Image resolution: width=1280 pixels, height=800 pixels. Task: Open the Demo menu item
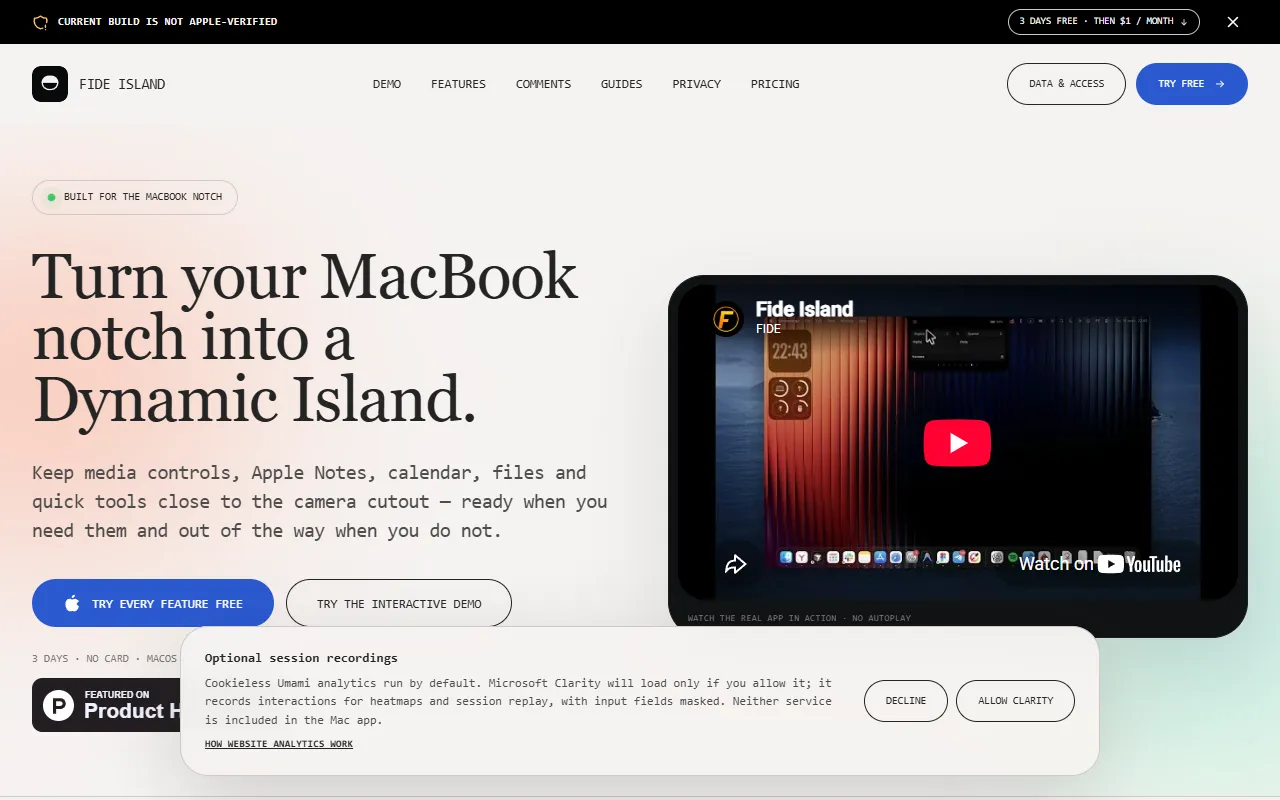coord(387,84)
